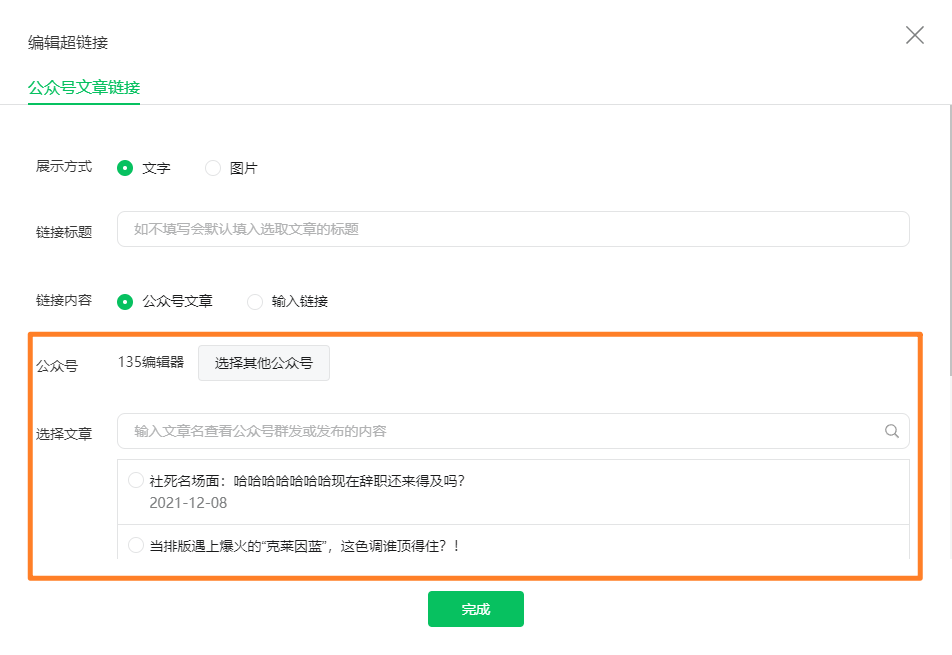Close the 编辑超链接 dialog

click(914, 36)
